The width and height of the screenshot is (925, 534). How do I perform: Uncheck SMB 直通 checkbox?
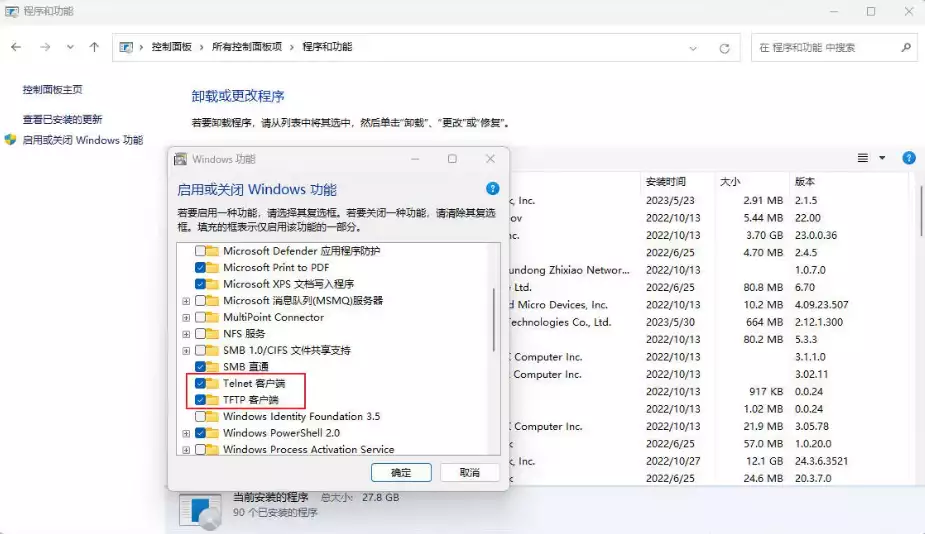[201, 366]
